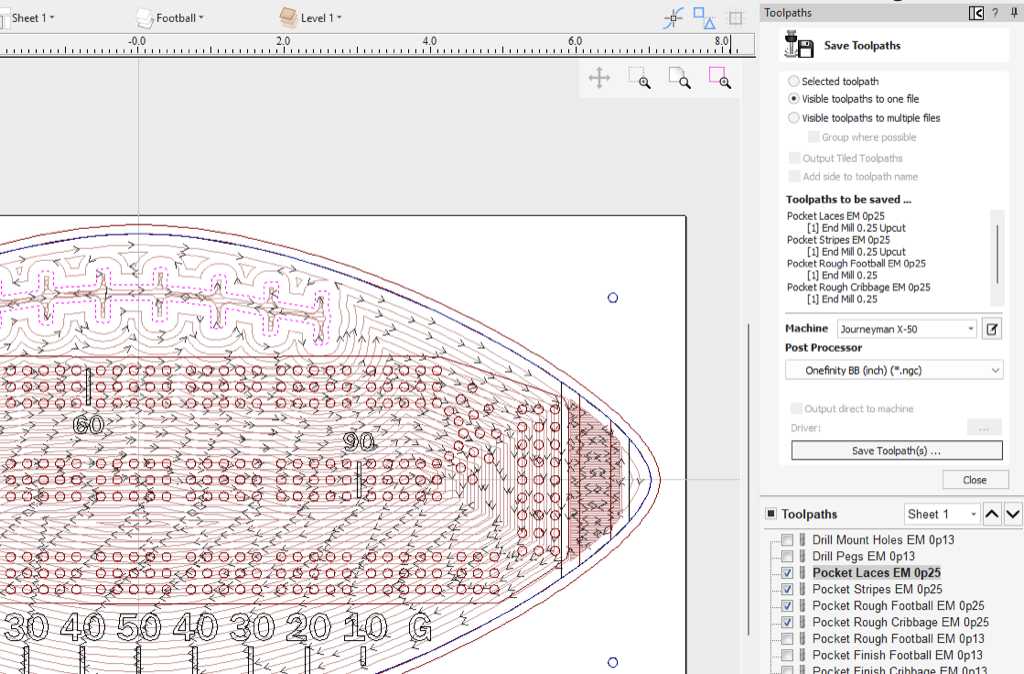1024x674 pixels.
Task: Uncheck the Pocket Stripes EM 0p25 checkbox
Action: pyautogui.click(x=788, y=589)
